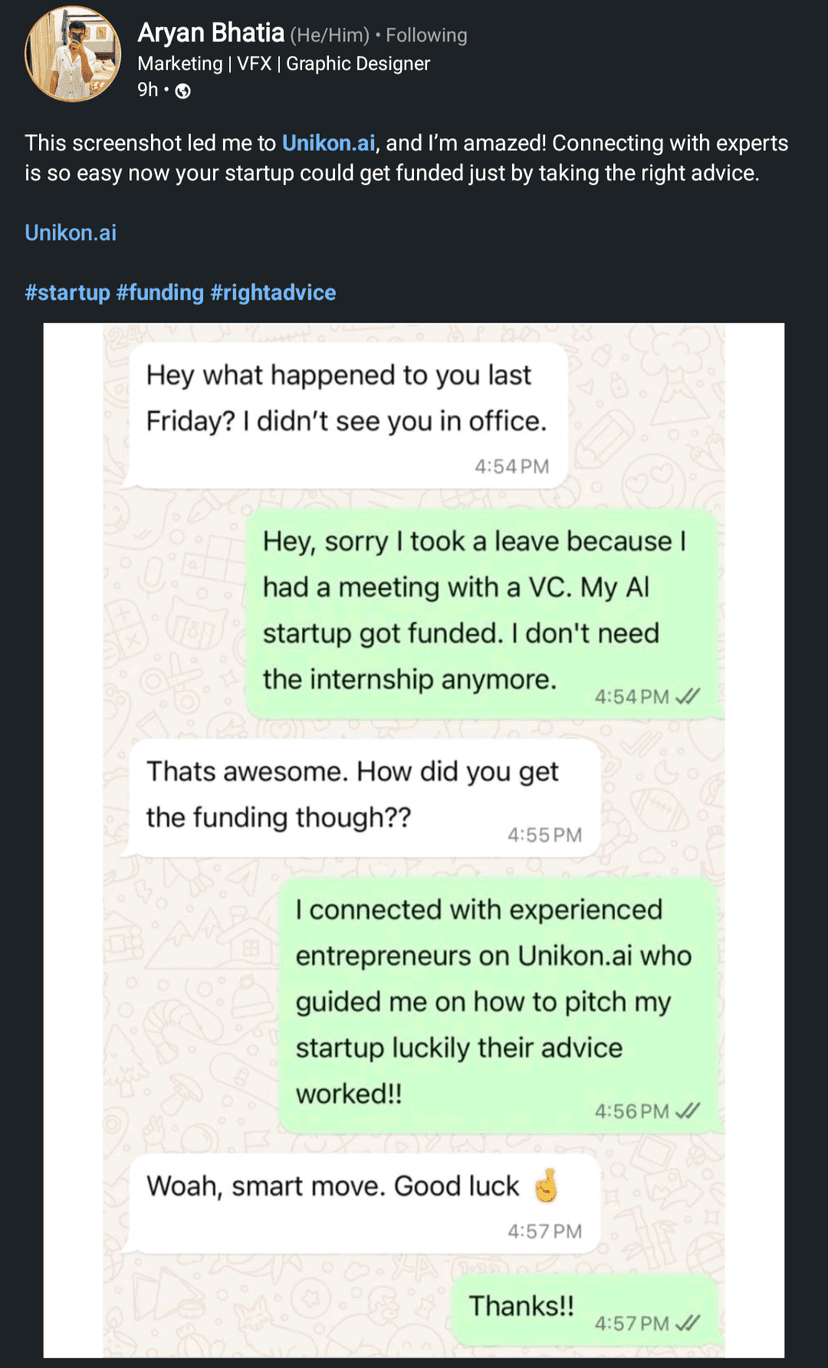Screen dimensions: 828x1368
Task: Open the #funding hashtag
Action: pos(160,292)
